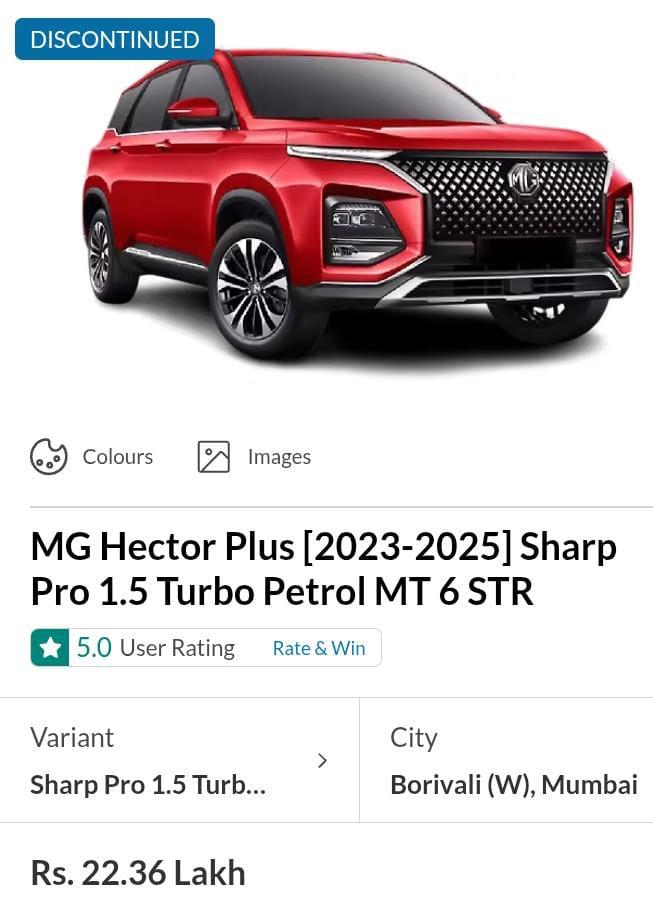Screen dimensions: 653x912
Task: Click the MG Hector Plus Sharp Pro title
Action: (323, 569)
